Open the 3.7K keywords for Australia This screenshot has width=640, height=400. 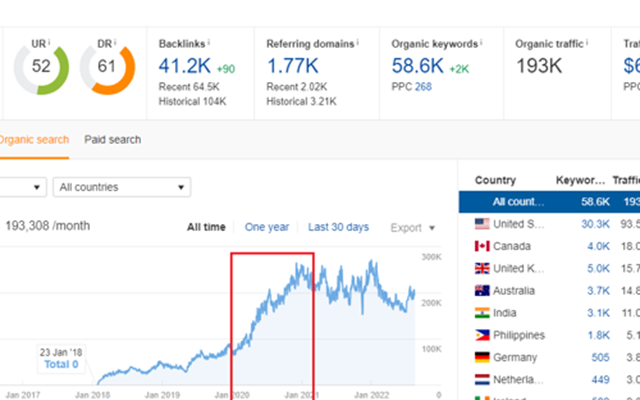pos(599,291)
